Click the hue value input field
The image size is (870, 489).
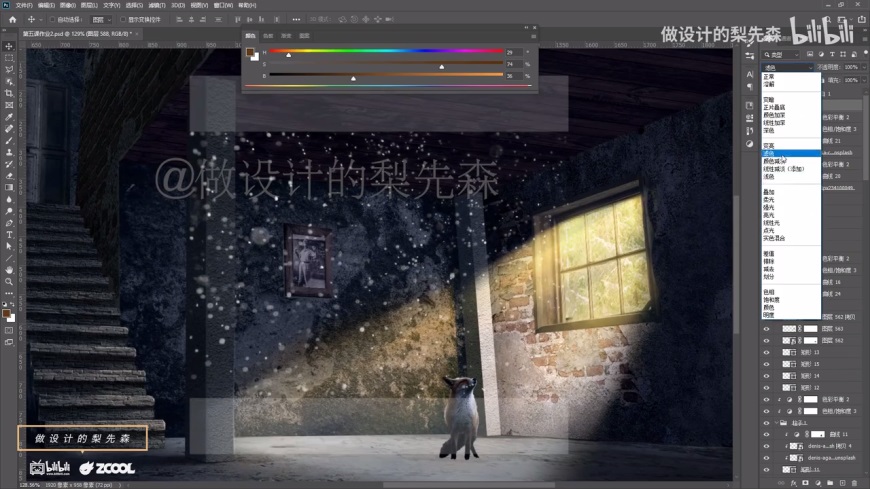(513, 52)
